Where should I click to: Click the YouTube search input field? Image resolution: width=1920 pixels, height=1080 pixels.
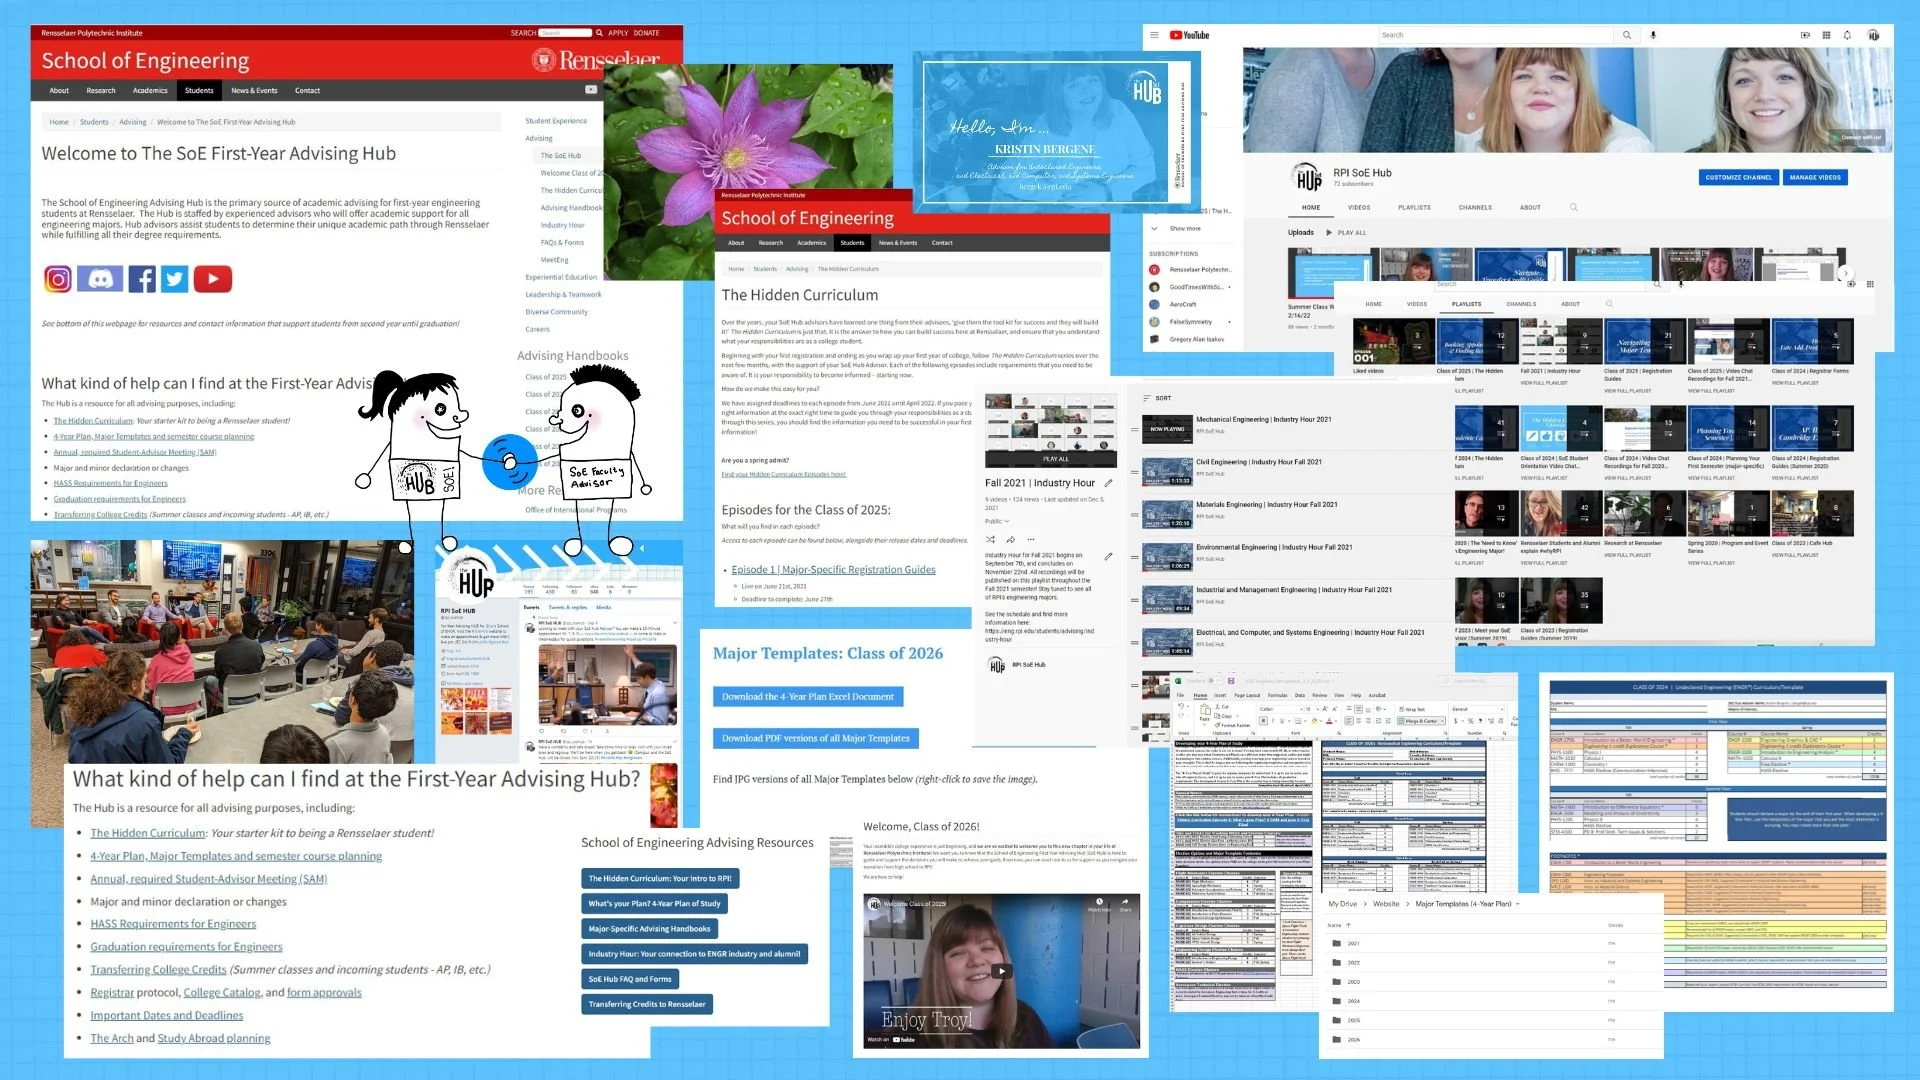click(x=1495, y=35)
